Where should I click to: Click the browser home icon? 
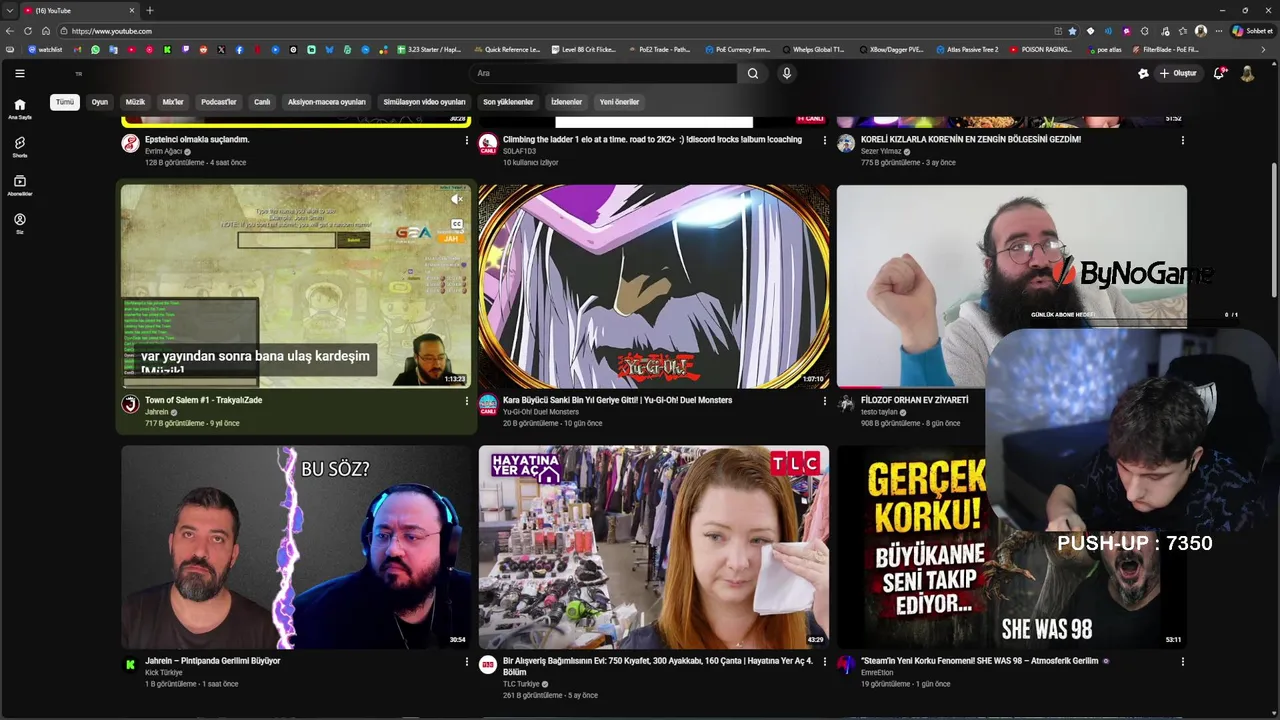point(46,31)
